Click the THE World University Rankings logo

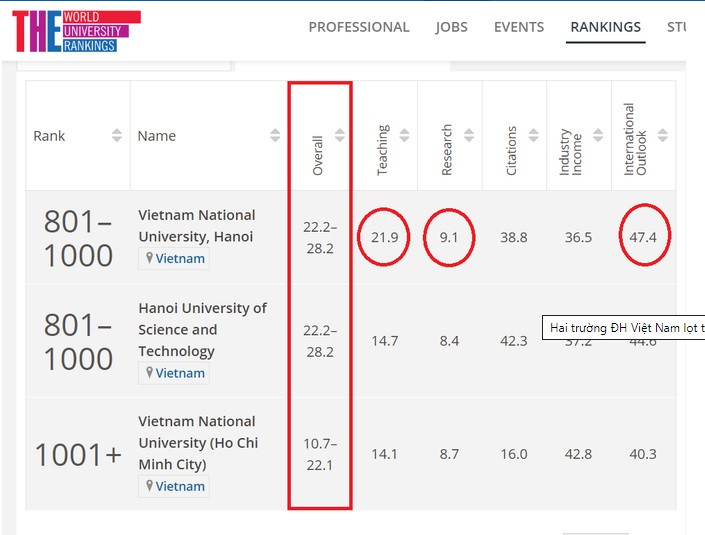click(76, 31)
